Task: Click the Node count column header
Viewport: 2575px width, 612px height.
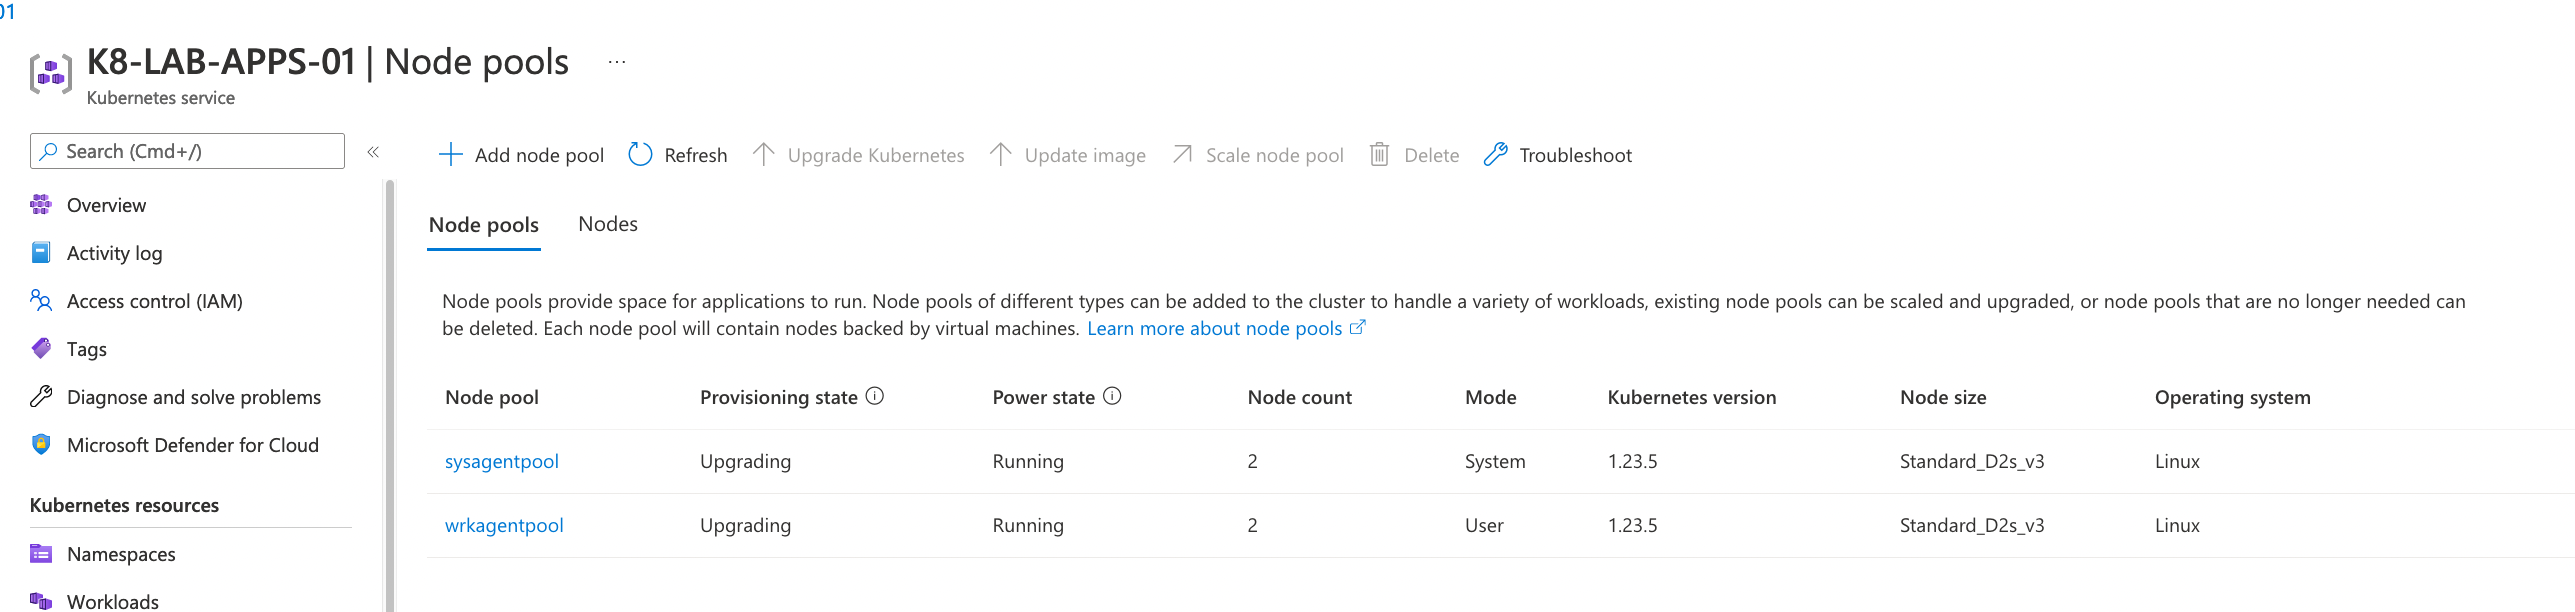Action: pyautogui.click(x=1300, y=397)
